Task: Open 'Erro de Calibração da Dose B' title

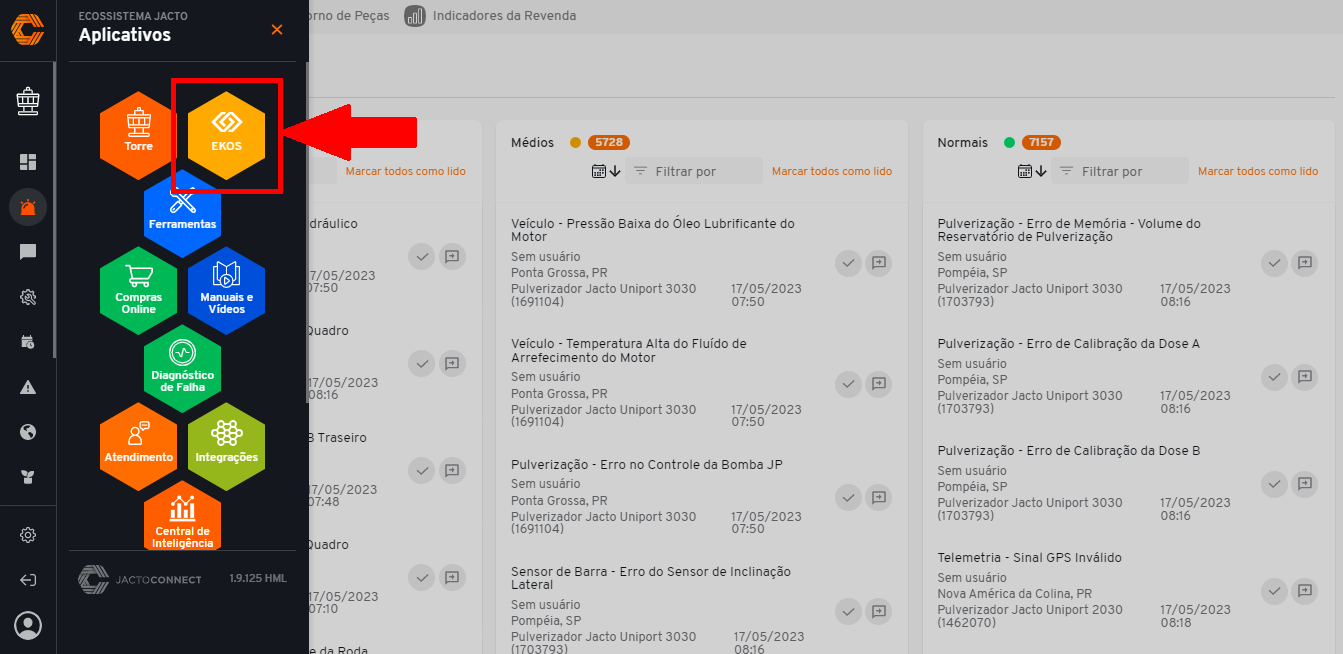Action: (1069, 451)
